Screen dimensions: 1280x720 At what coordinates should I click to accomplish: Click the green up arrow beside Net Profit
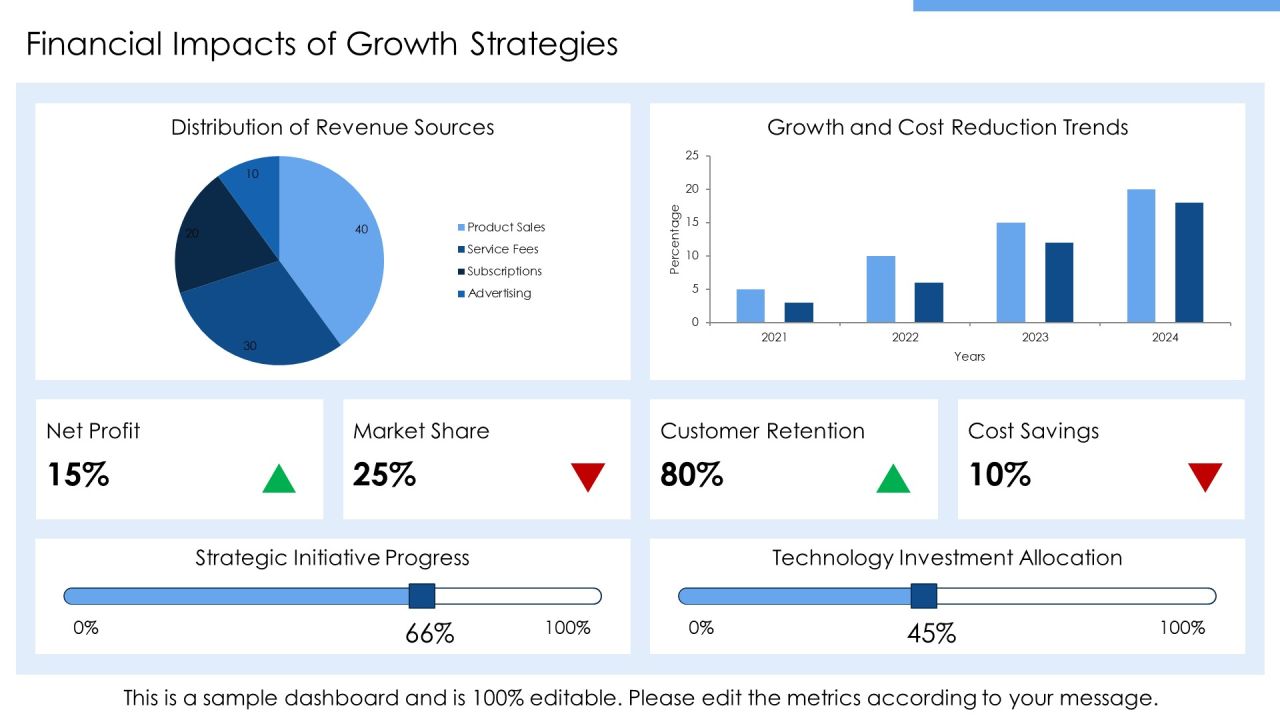pos(279,479)
